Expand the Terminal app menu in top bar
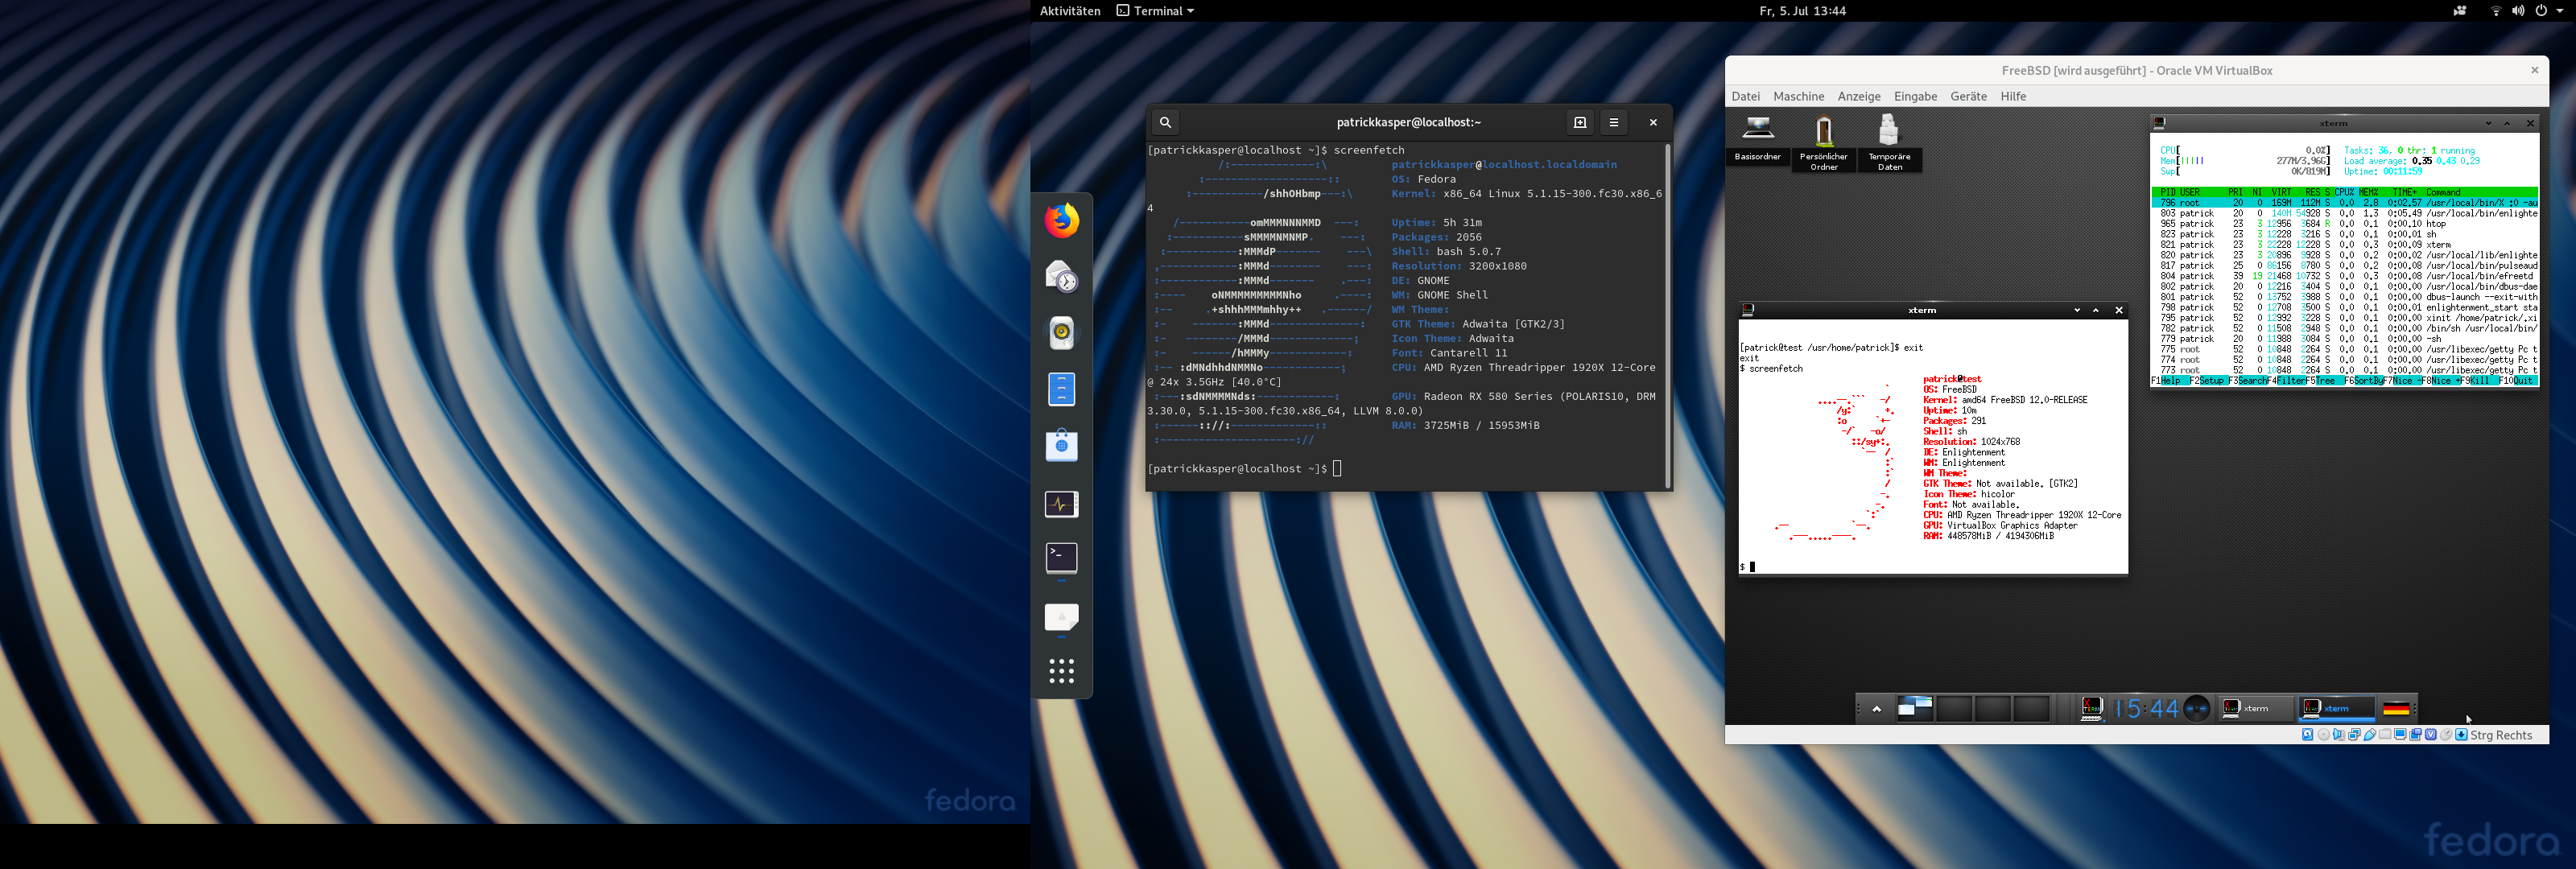The image size is (2576, 869). [x=1155, y=11]
